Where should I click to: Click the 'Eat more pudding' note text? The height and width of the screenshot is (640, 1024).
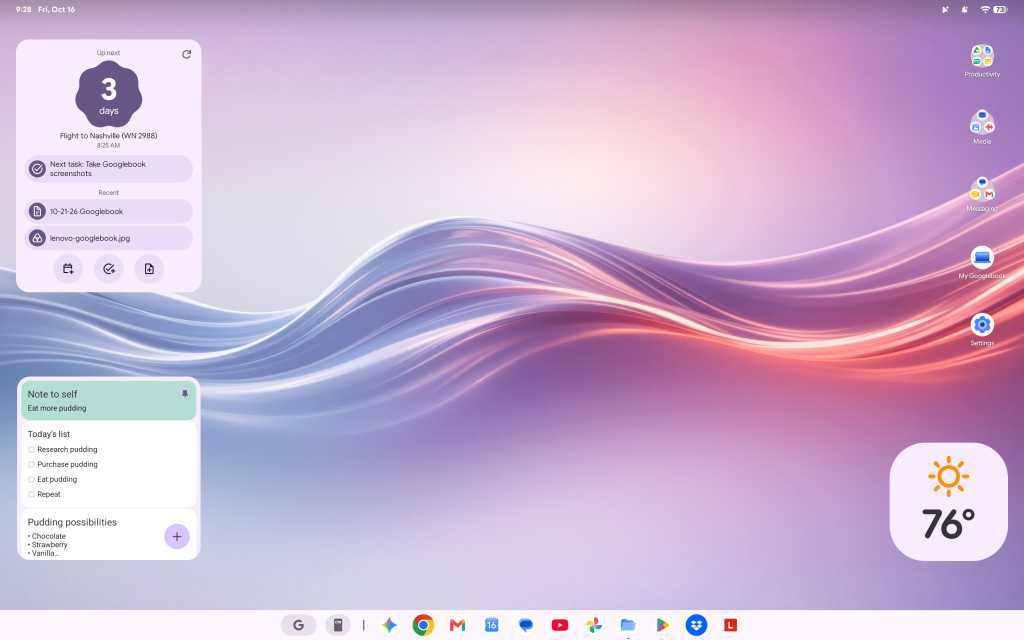pyautogui.click(x=57, y=408)
